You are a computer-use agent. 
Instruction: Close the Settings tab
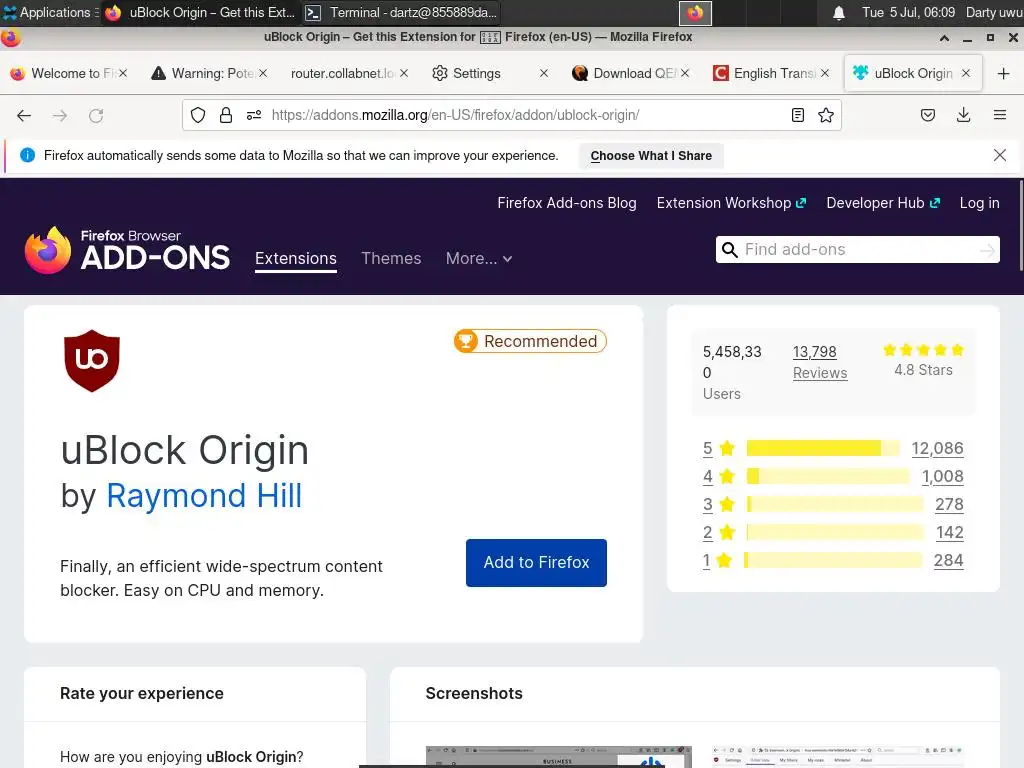[544, 73]
